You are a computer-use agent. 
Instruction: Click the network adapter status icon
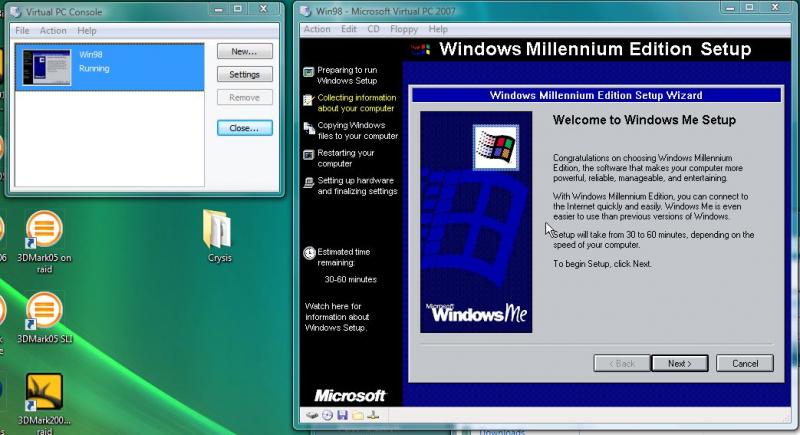[373, 415]
